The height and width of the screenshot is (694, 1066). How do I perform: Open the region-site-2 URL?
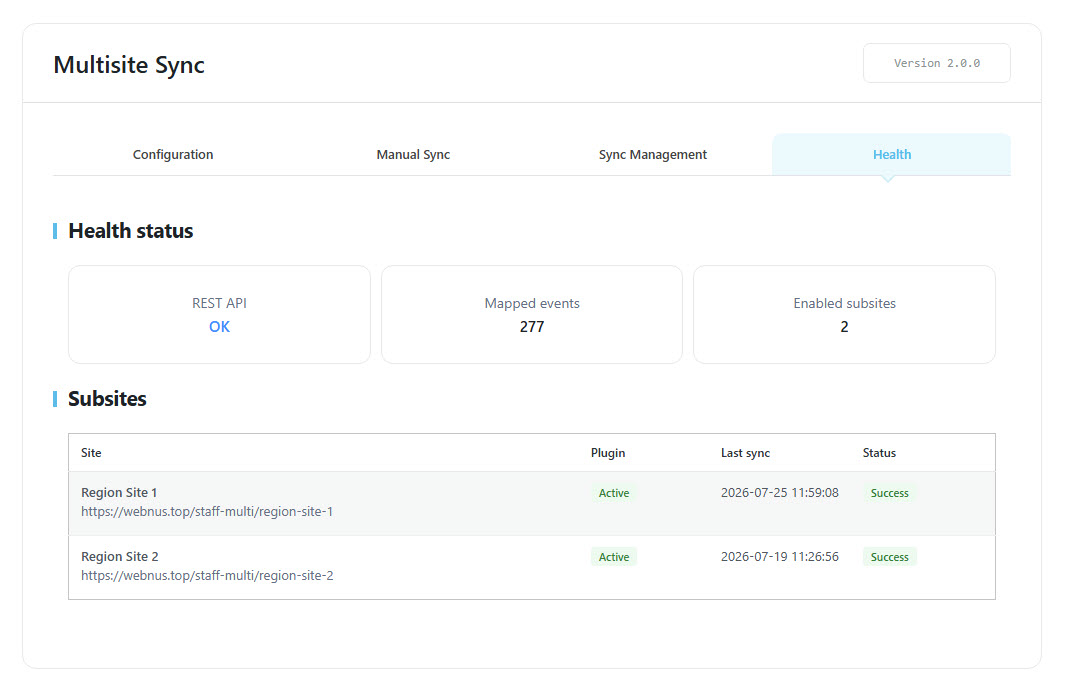pos(207,575)
